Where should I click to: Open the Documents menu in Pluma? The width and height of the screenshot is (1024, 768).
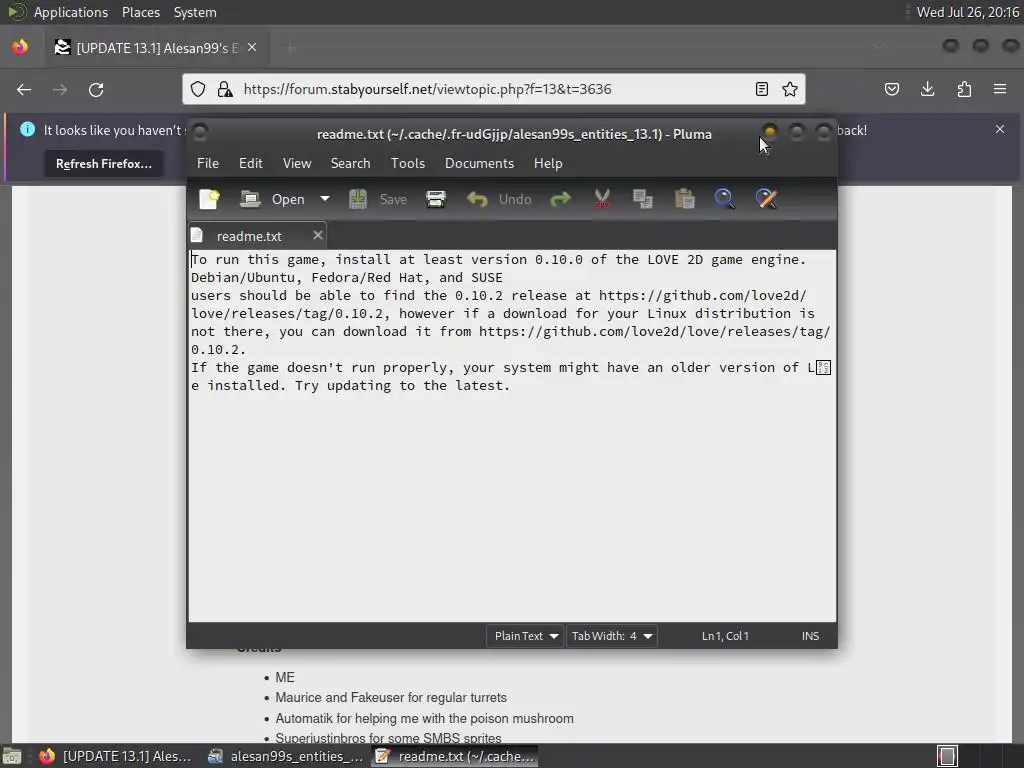(479, 163)
